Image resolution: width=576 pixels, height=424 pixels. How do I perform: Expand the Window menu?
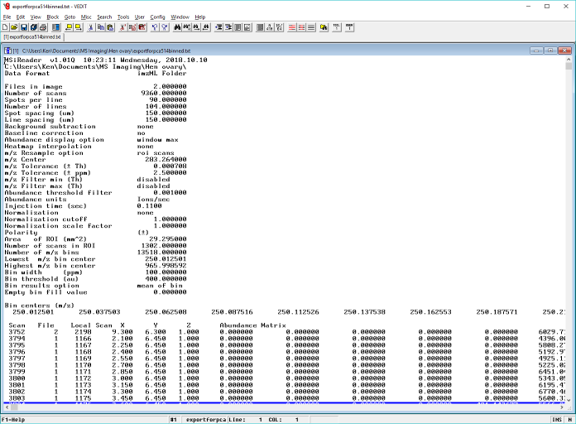180,17
